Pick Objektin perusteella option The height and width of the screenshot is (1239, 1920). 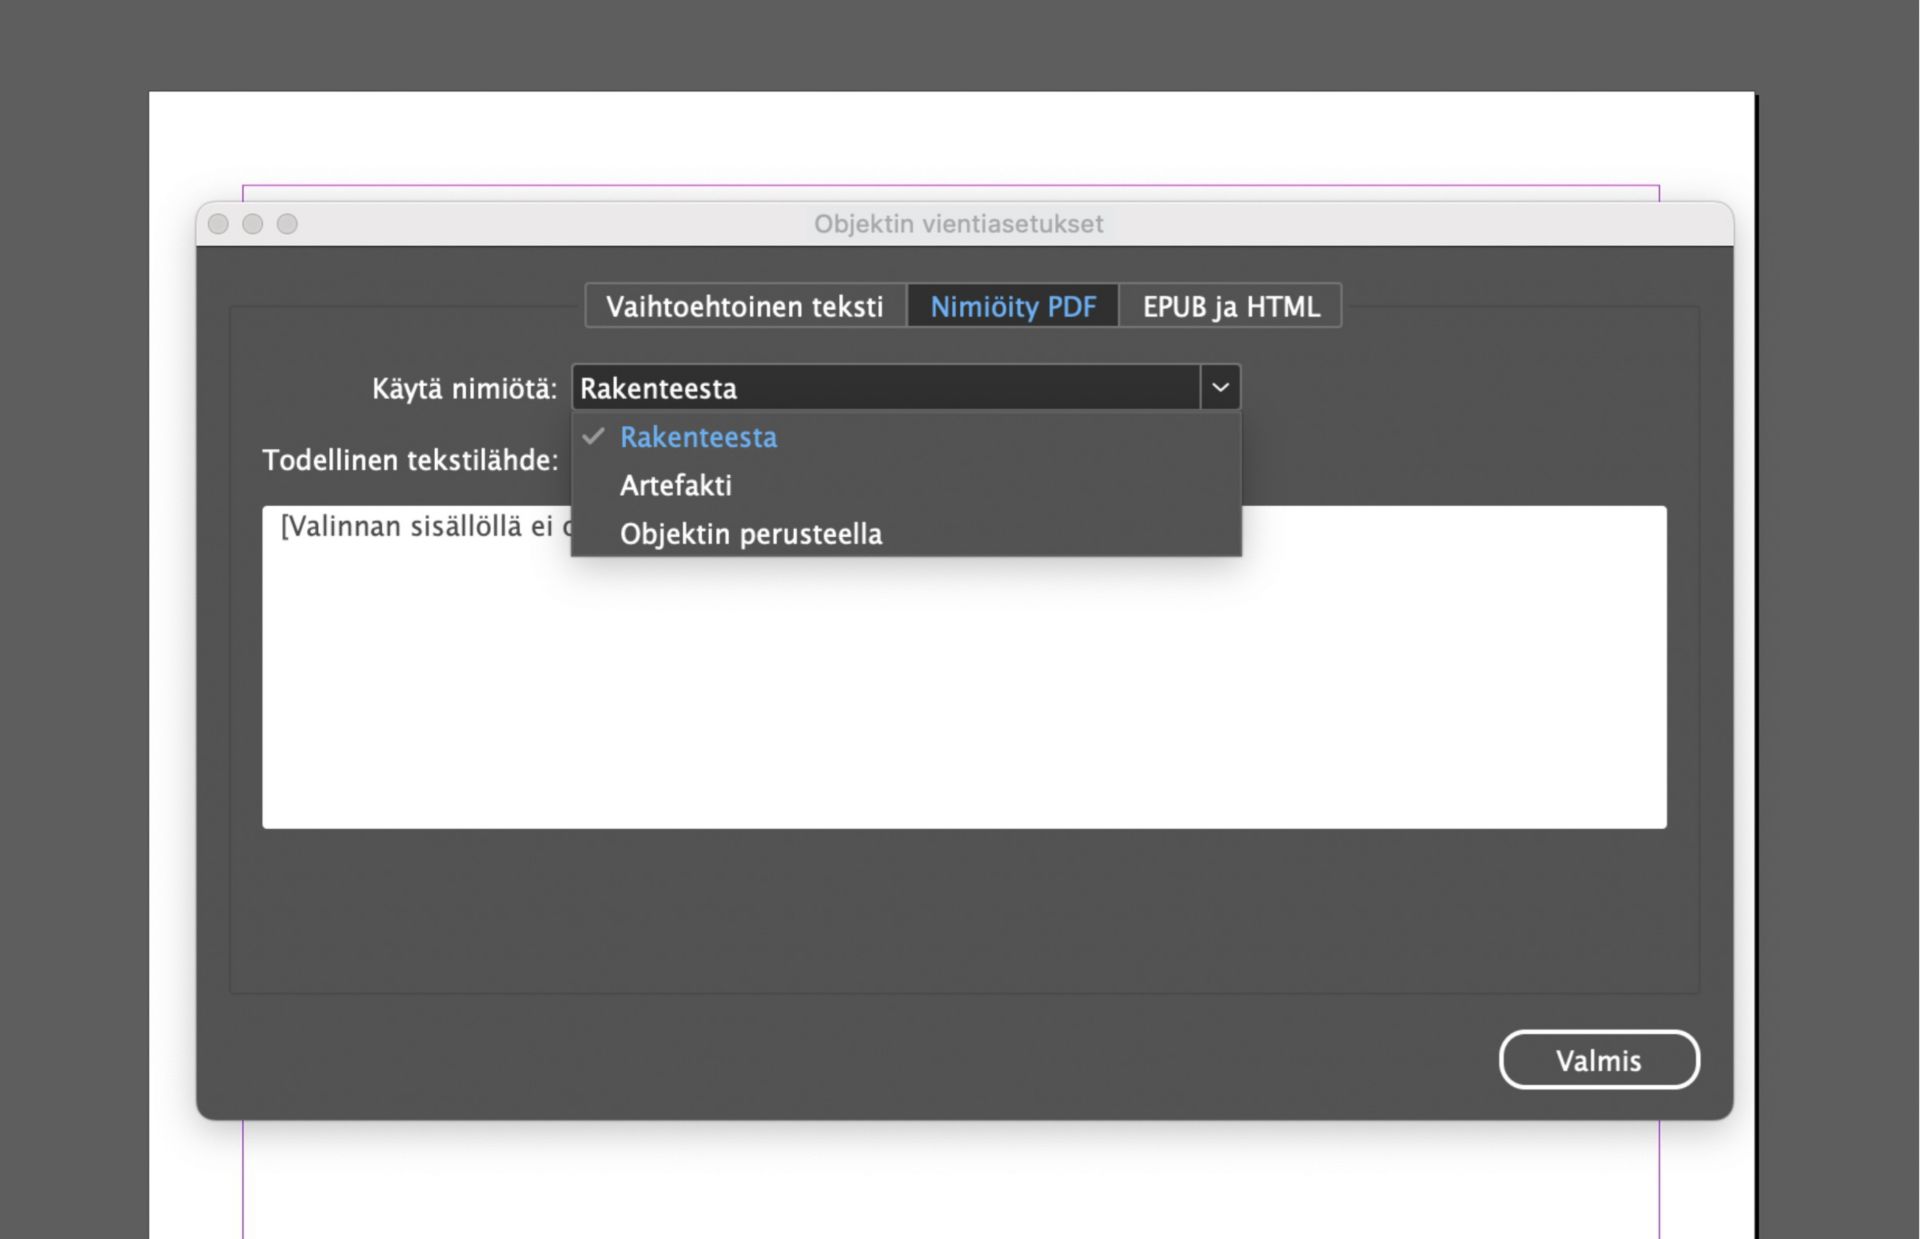[751, 533]
